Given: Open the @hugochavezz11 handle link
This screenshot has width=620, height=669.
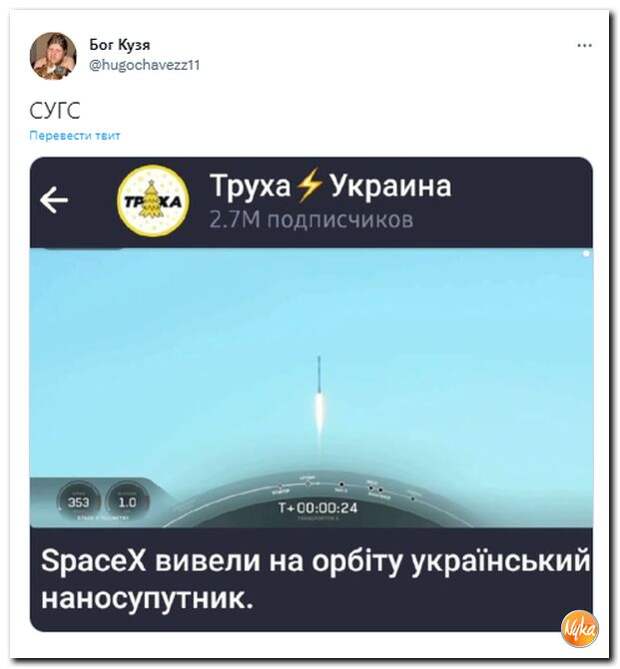Looking at the screenshot, I should [144, 65].
